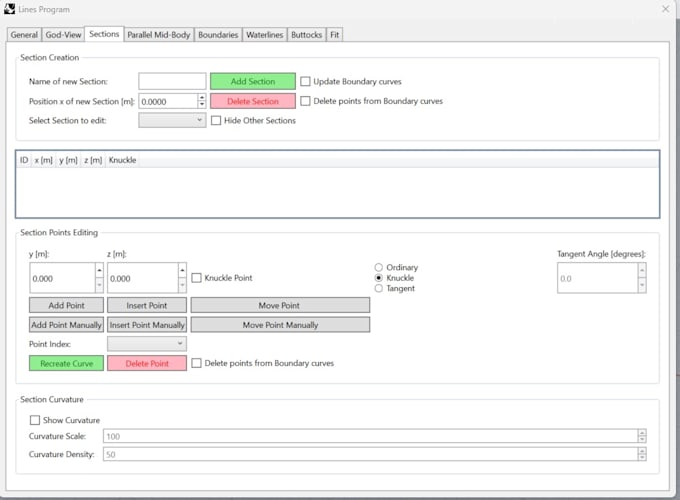Enable the Show Curvature checkbox
This screenshot has width=680, height=500.
point(35,420)
